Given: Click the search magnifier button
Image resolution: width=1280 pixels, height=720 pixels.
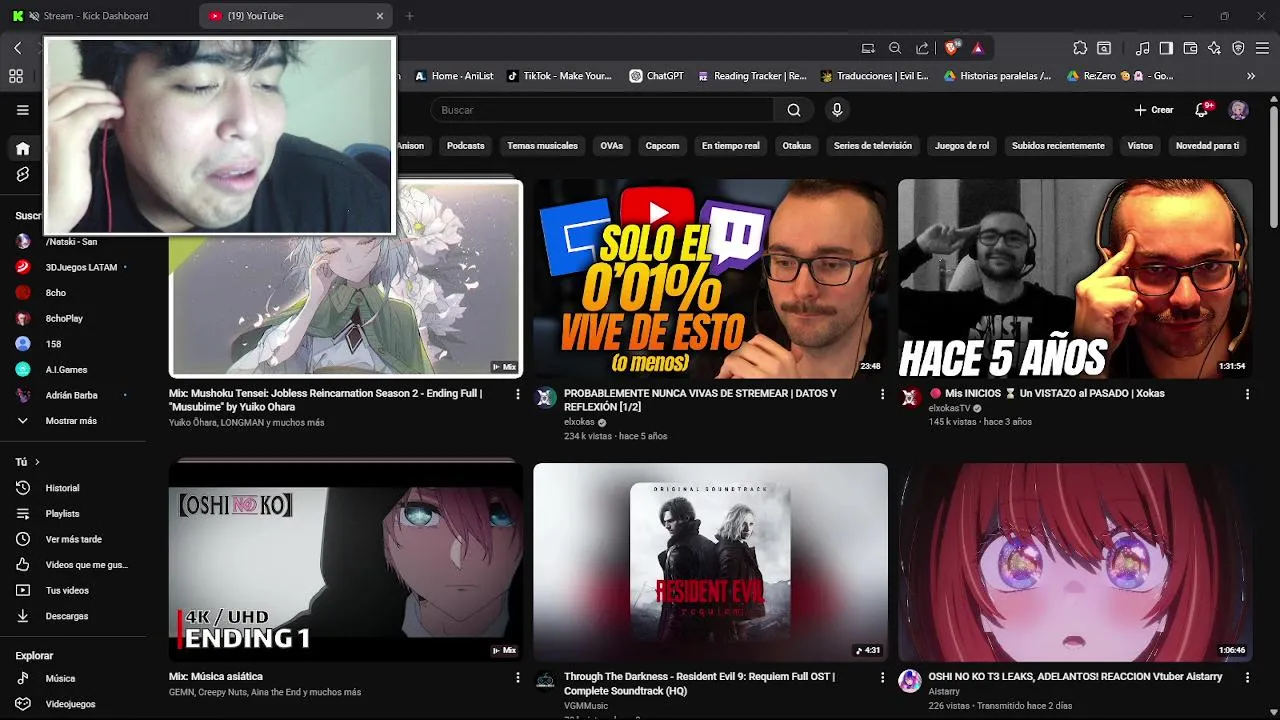Looking at the screenshot, I should 794,110.
